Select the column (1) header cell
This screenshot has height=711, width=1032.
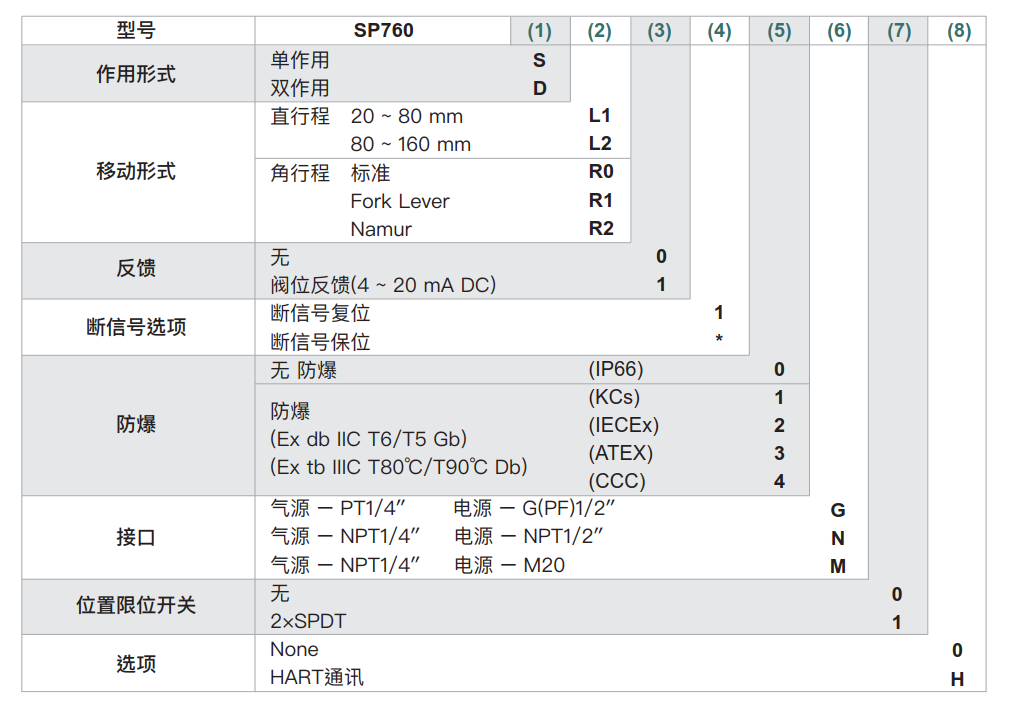click(x=539, y=31)
